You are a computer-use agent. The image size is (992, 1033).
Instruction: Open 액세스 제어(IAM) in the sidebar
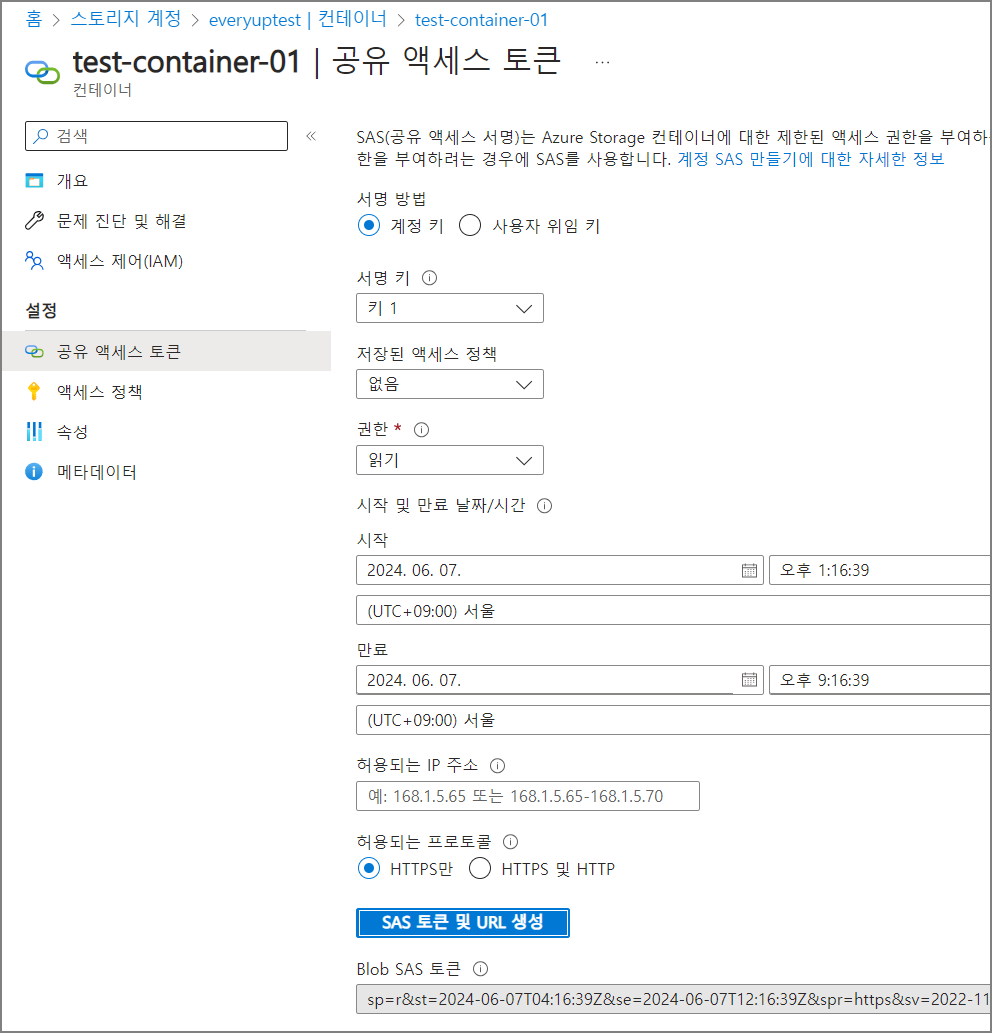click(120, 261)
